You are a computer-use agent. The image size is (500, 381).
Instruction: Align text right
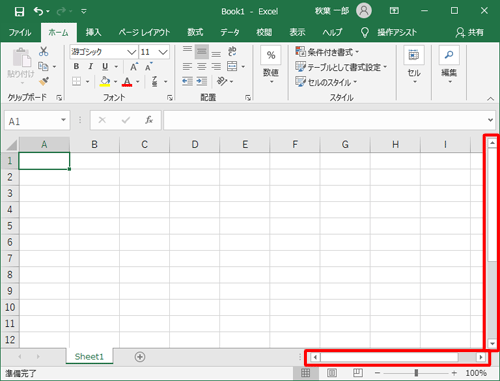216,67
